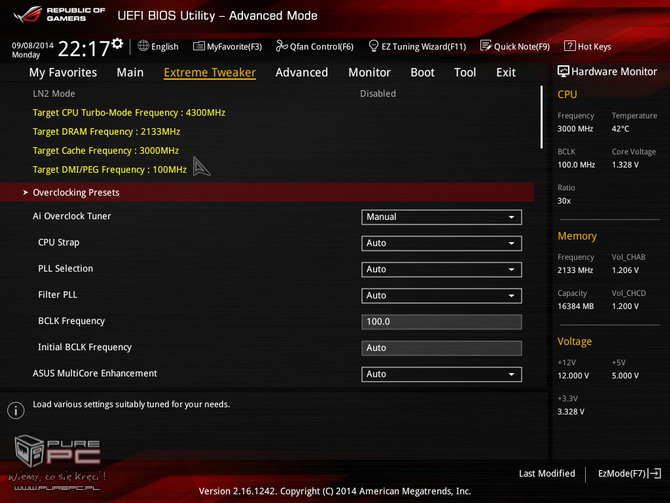Switch to Advanced tab
Screen dimensions: 670x503
click(x=302, y=73)
